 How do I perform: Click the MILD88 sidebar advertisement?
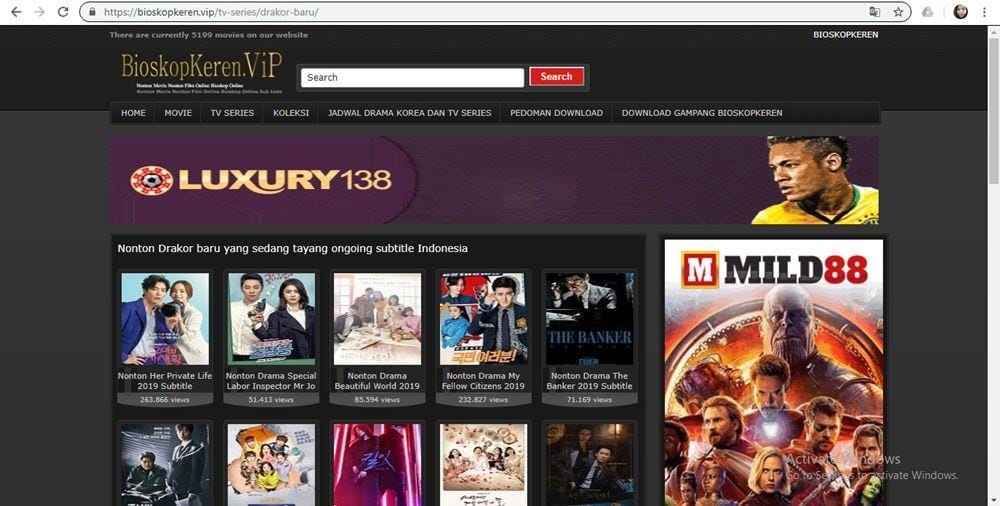[x=774, y=373]
